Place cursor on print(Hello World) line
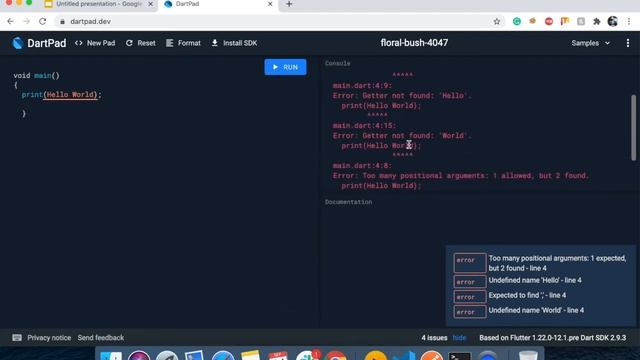Viewport: 640px width, 360px height. pos(61,95)
